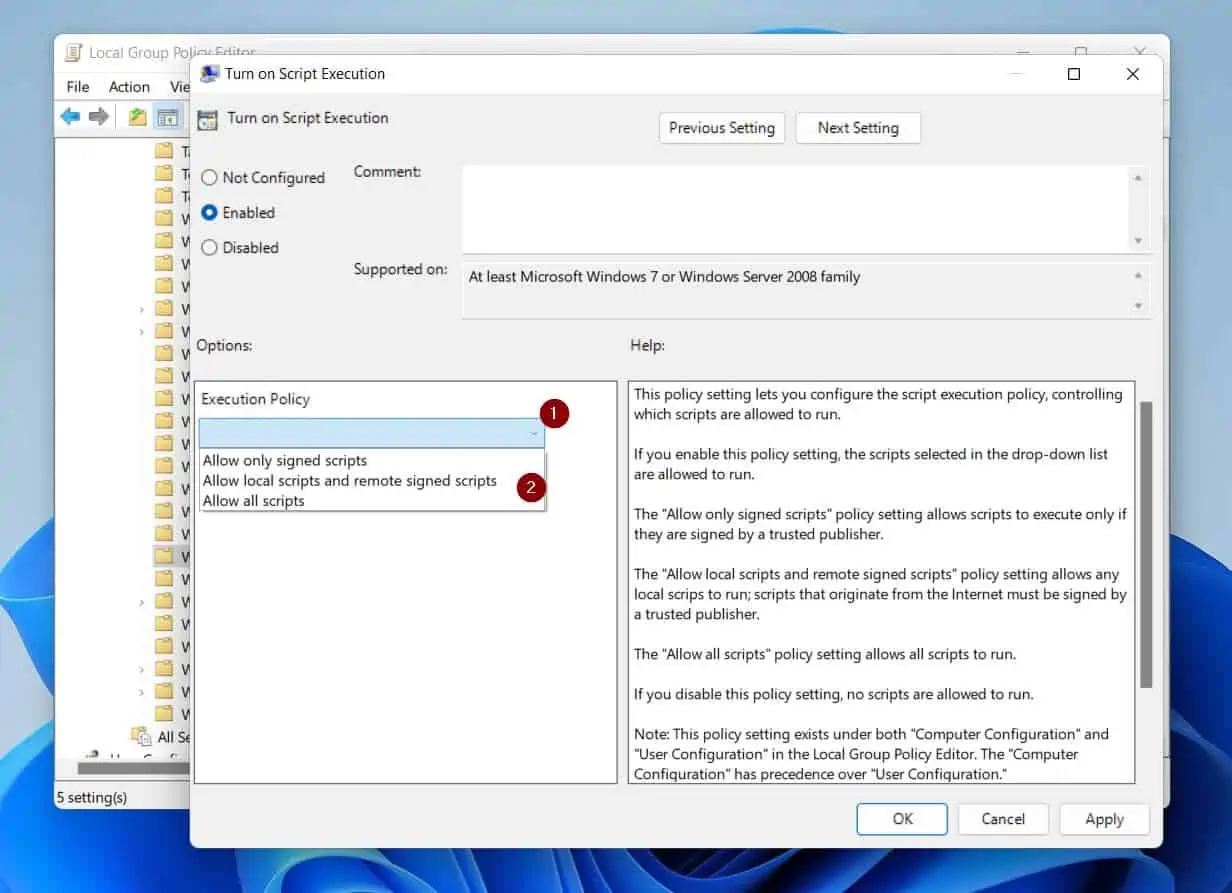Open the File menu in Group Policy Editor
1232x893 pixels.
(78, 87)
